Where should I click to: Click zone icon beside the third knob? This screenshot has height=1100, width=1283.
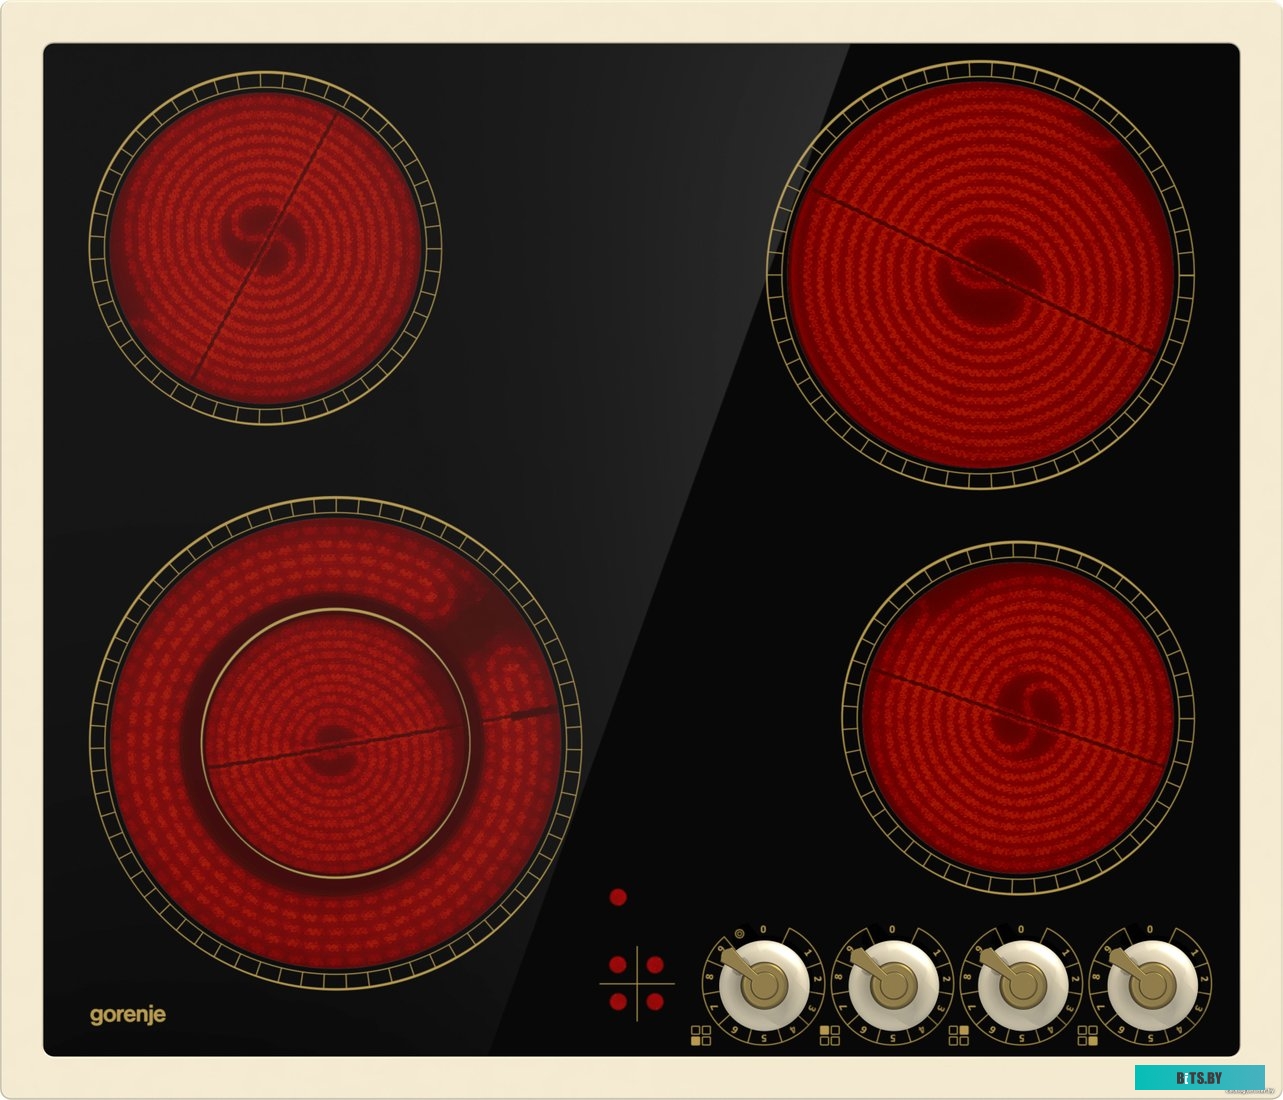click(958, 1035)
